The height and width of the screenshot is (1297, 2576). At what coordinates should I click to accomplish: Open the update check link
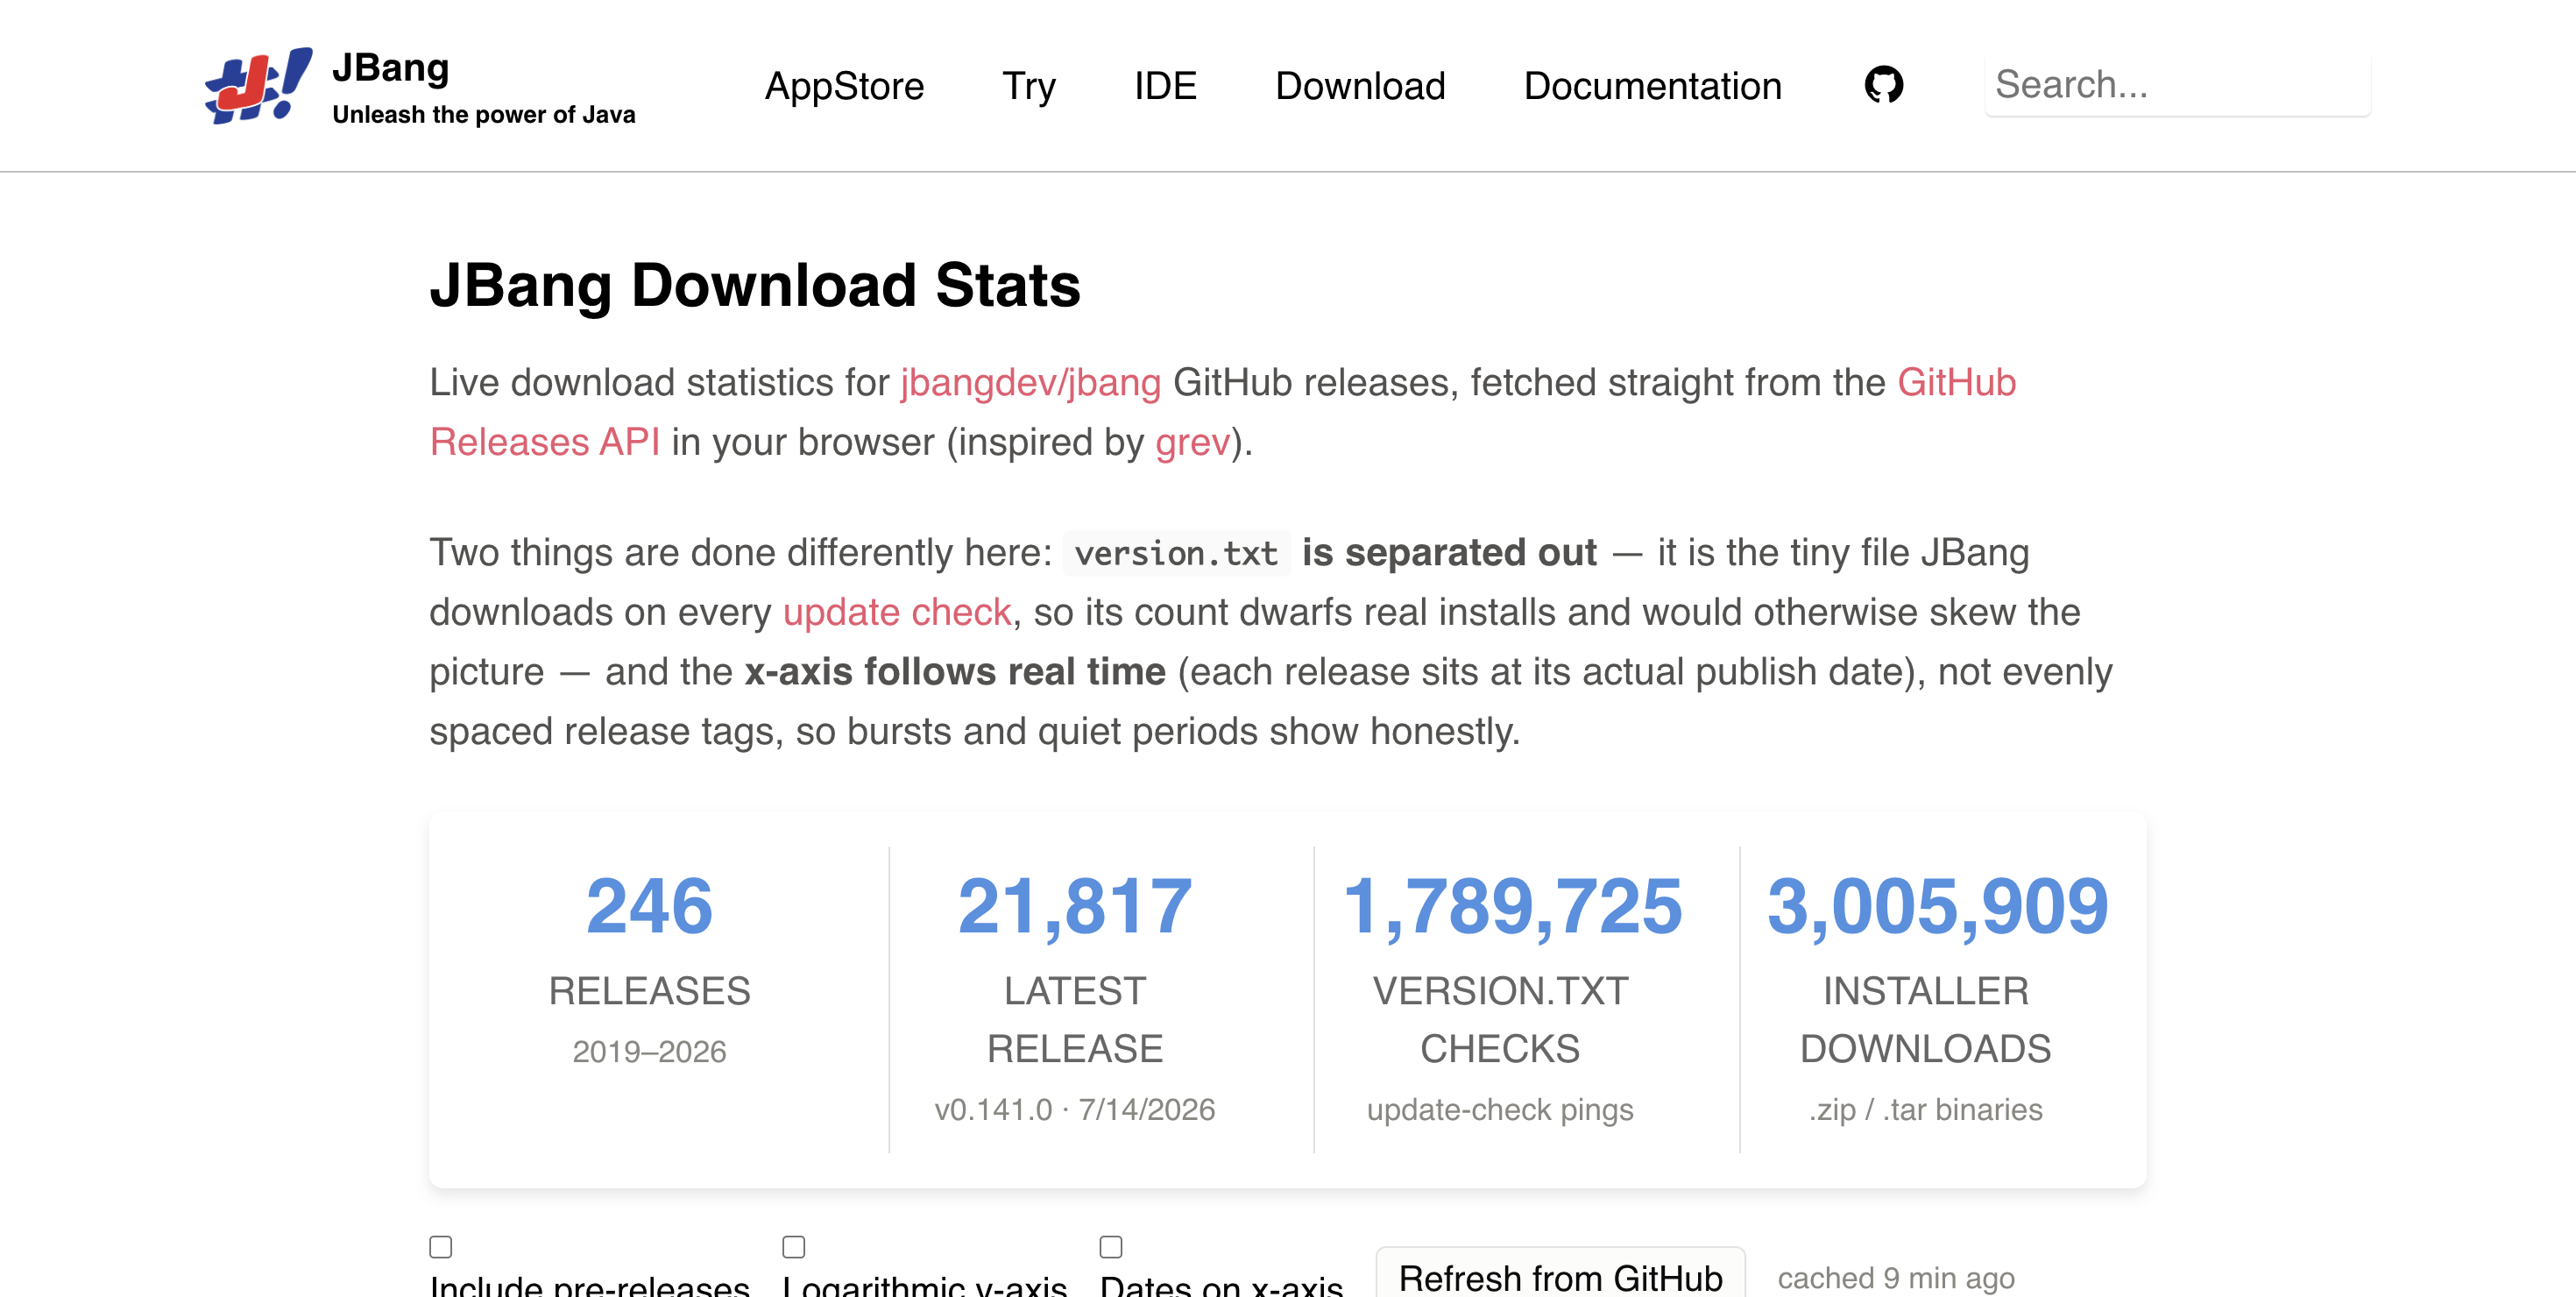pos(897,612)
